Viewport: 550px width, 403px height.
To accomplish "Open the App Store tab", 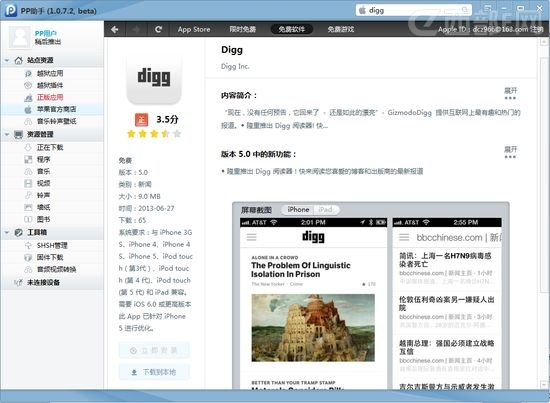I will (x=194, y=29).
